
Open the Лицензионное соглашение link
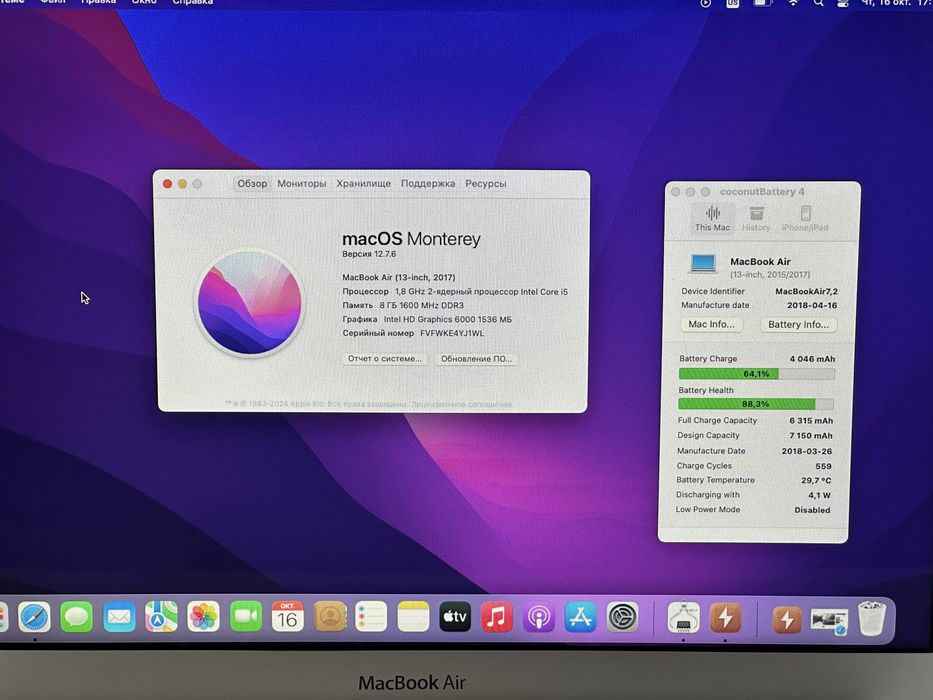click(462, 404)
